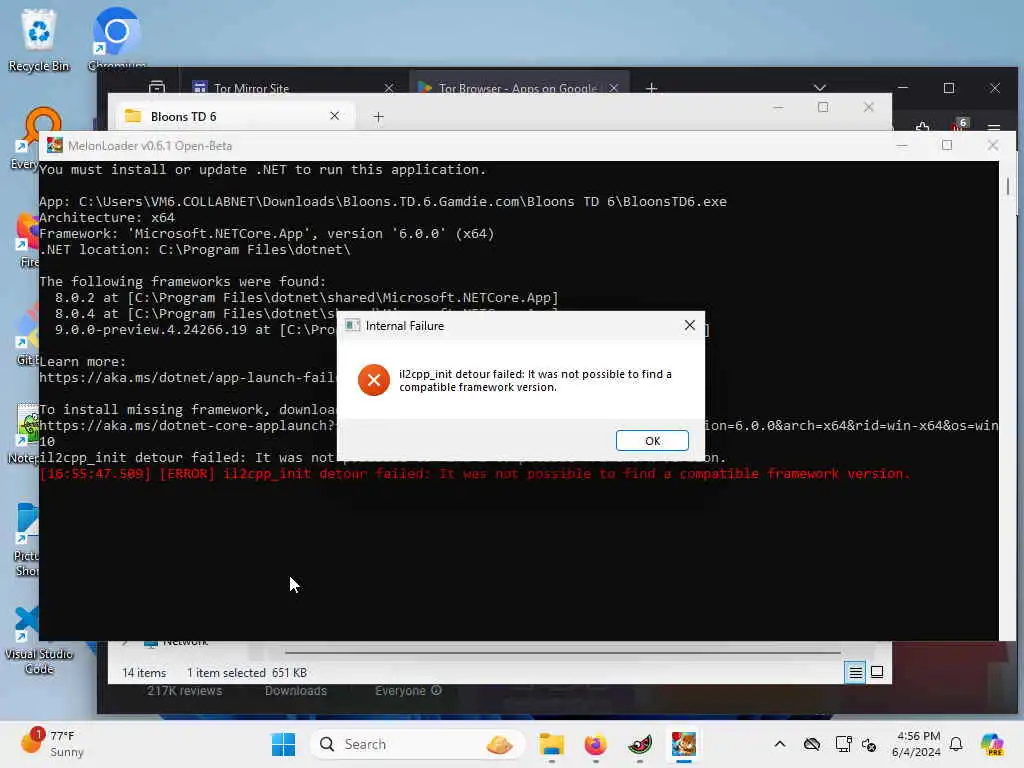Switch Explorer to large thumbnails view
The height and width of the screenshot is (768, 1024).
[x=877, y=672]
